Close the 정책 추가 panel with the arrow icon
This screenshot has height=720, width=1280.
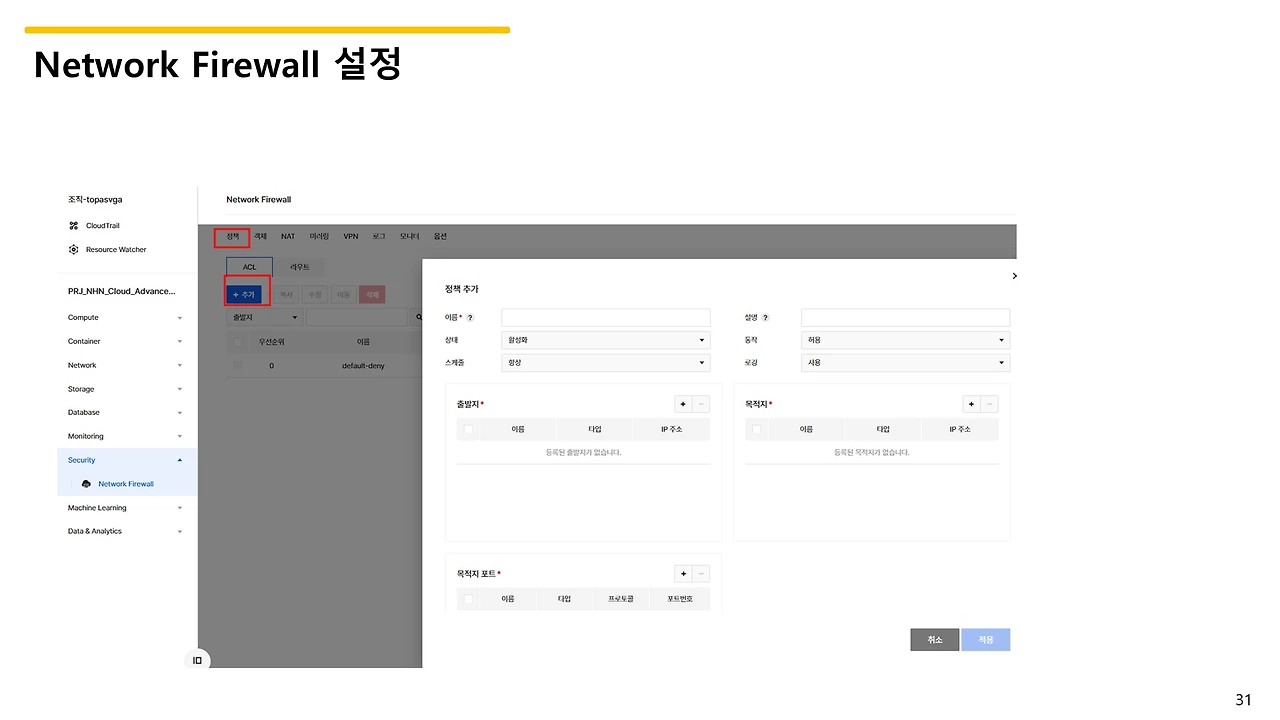click(1014, 276)
